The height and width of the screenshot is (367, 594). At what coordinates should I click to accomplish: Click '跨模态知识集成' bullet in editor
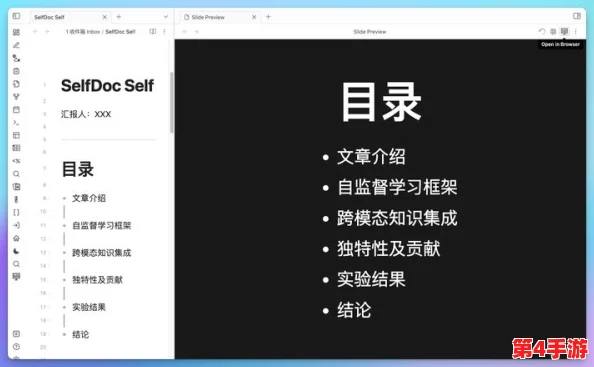(x=102, y=253)
